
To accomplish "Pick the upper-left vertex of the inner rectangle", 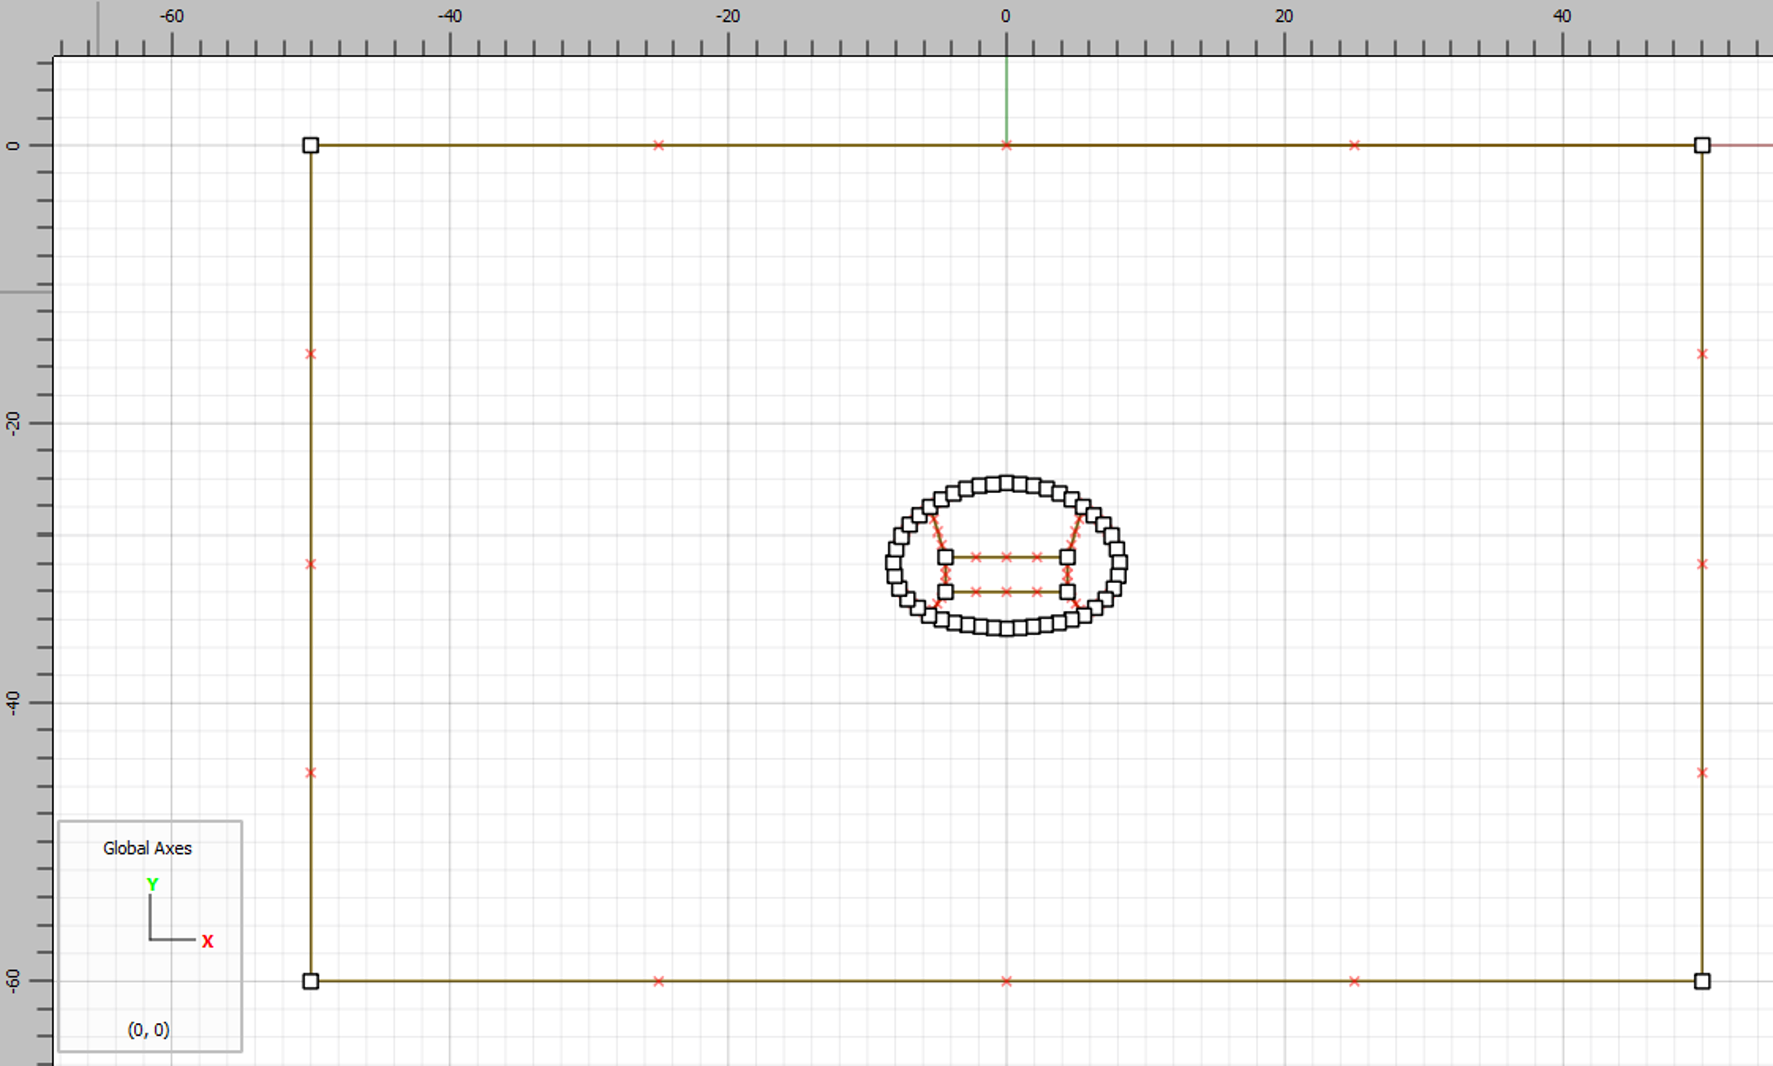I will [x=945, y=557].
